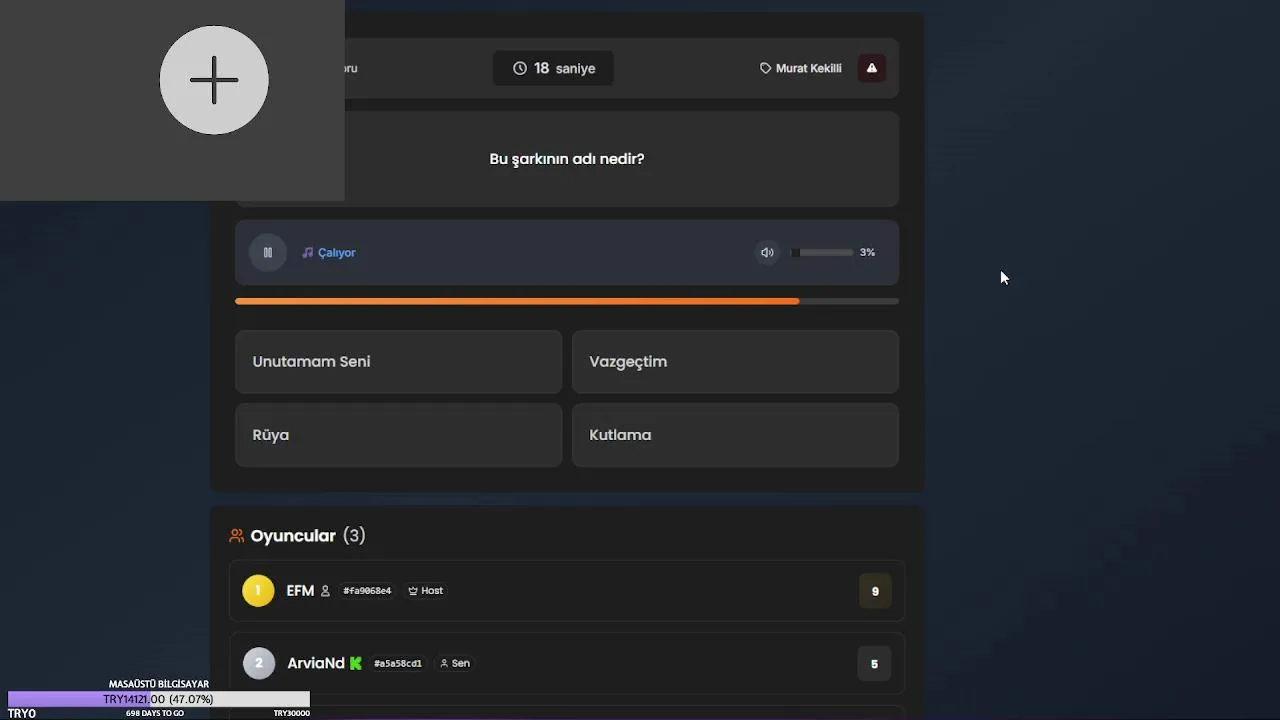The image size is (1280, 720).
Task: Click EFM's score of 9
Action: point(875,591)
